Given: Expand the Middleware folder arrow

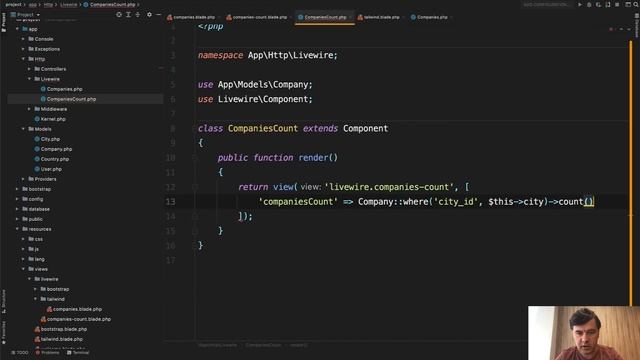Looking at the screenshot, I should (x=29, y=109).
